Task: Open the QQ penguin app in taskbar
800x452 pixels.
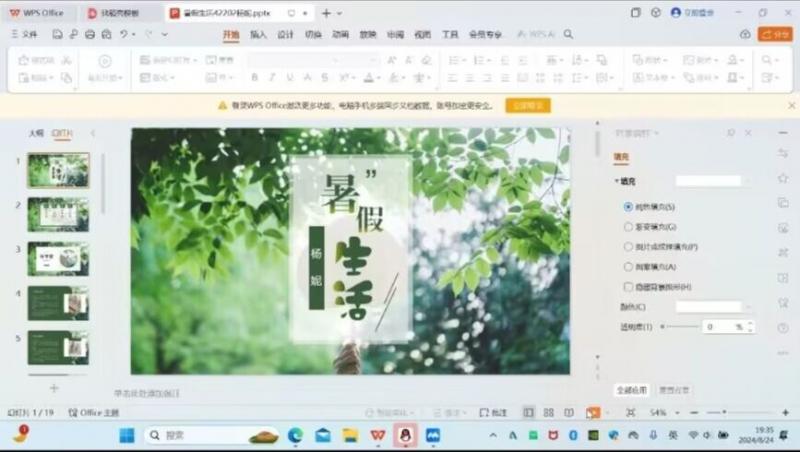Action: click(405, 435)
